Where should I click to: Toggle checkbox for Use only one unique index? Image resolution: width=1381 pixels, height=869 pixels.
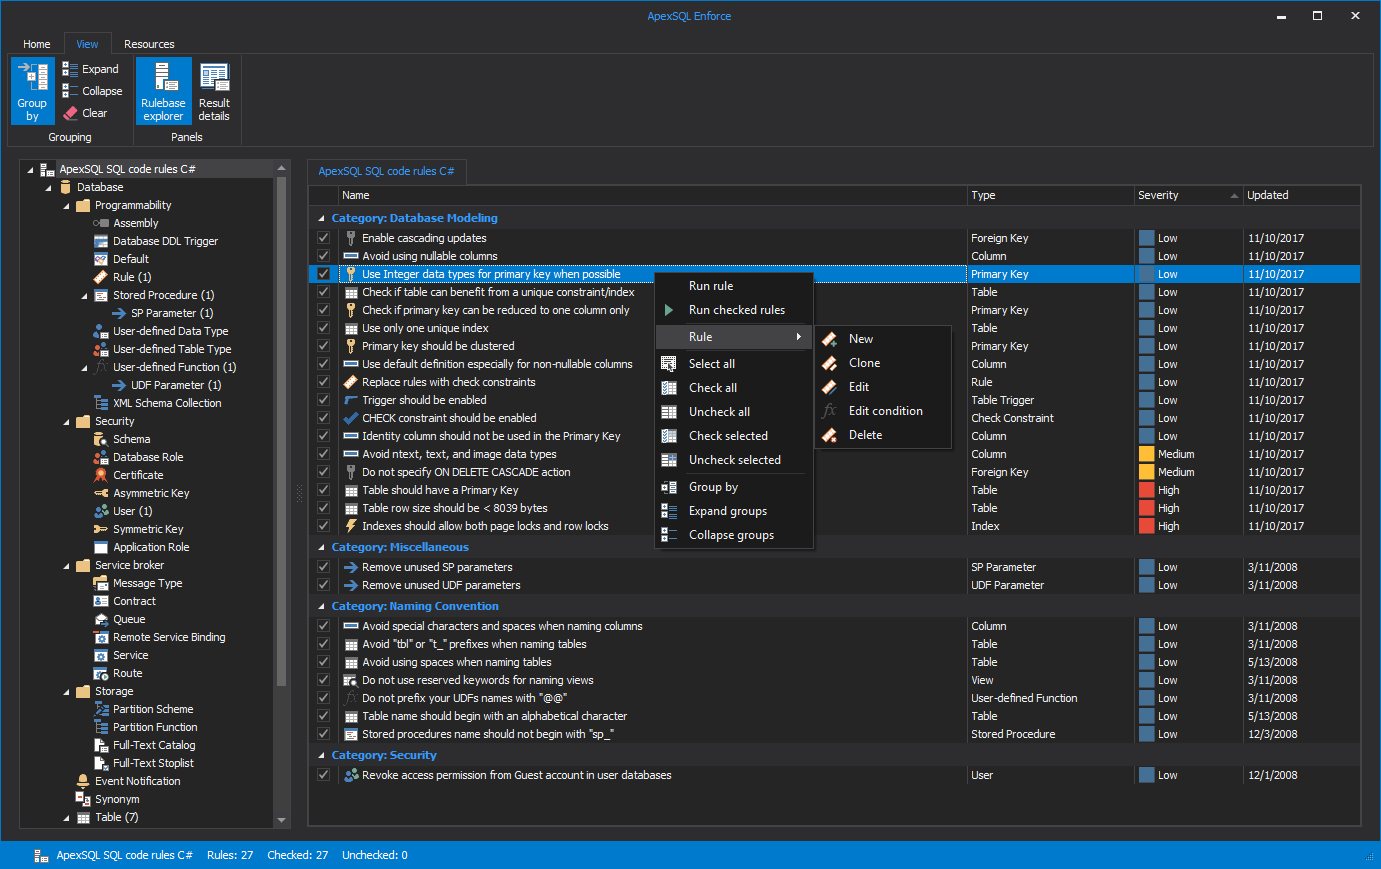point(323,328)
